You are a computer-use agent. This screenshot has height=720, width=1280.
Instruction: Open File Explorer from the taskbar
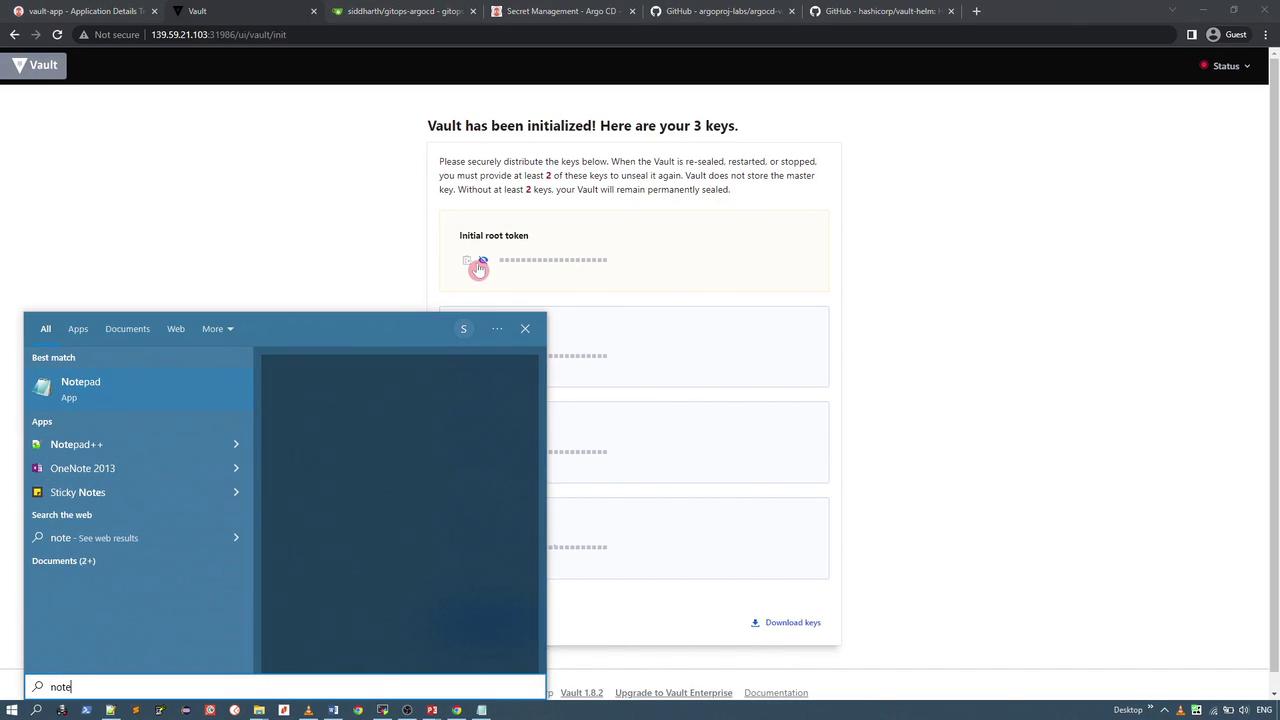click(259, 710)
